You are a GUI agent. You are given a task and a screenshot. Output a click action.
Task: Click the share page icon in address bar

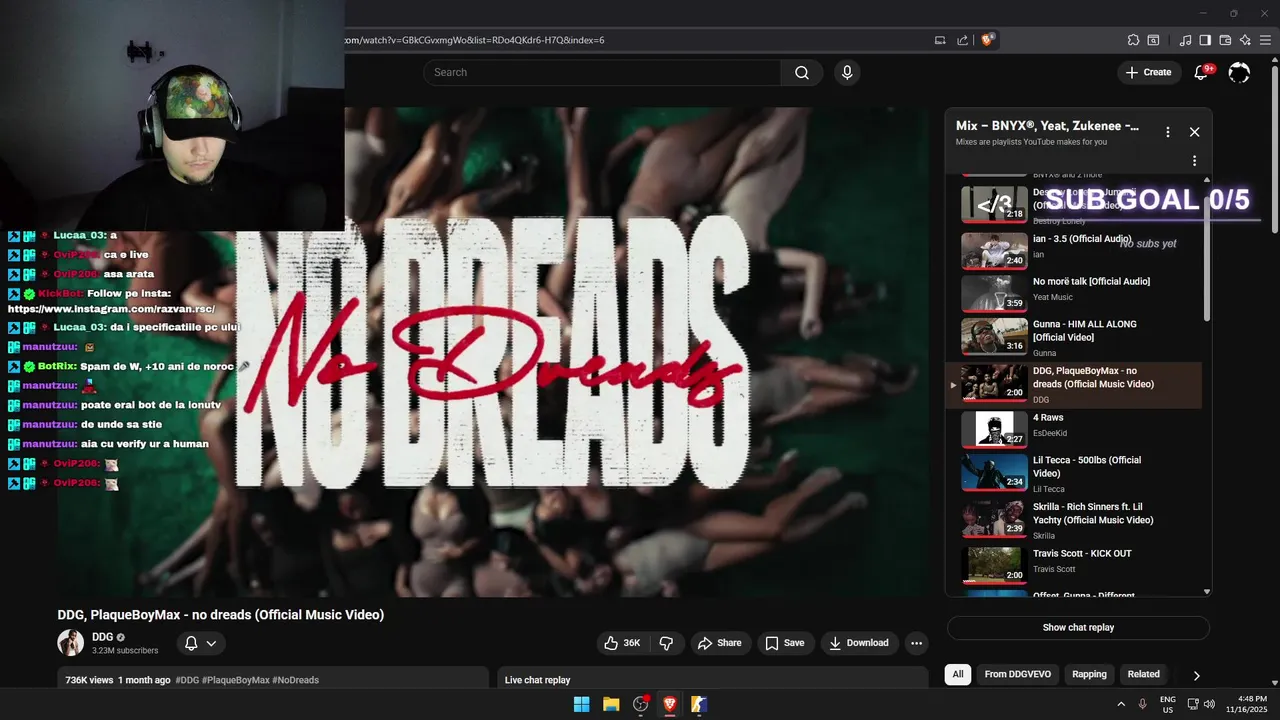click(x=962, y=40)
